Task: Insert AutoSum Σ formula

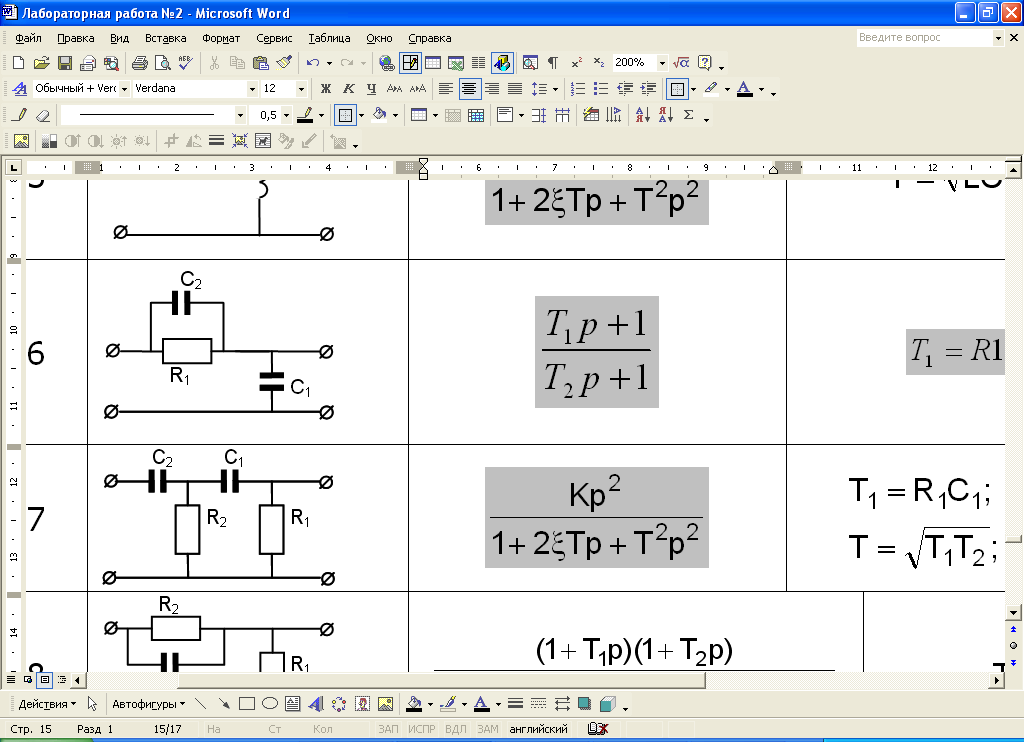Action: [x=688, y=116]
